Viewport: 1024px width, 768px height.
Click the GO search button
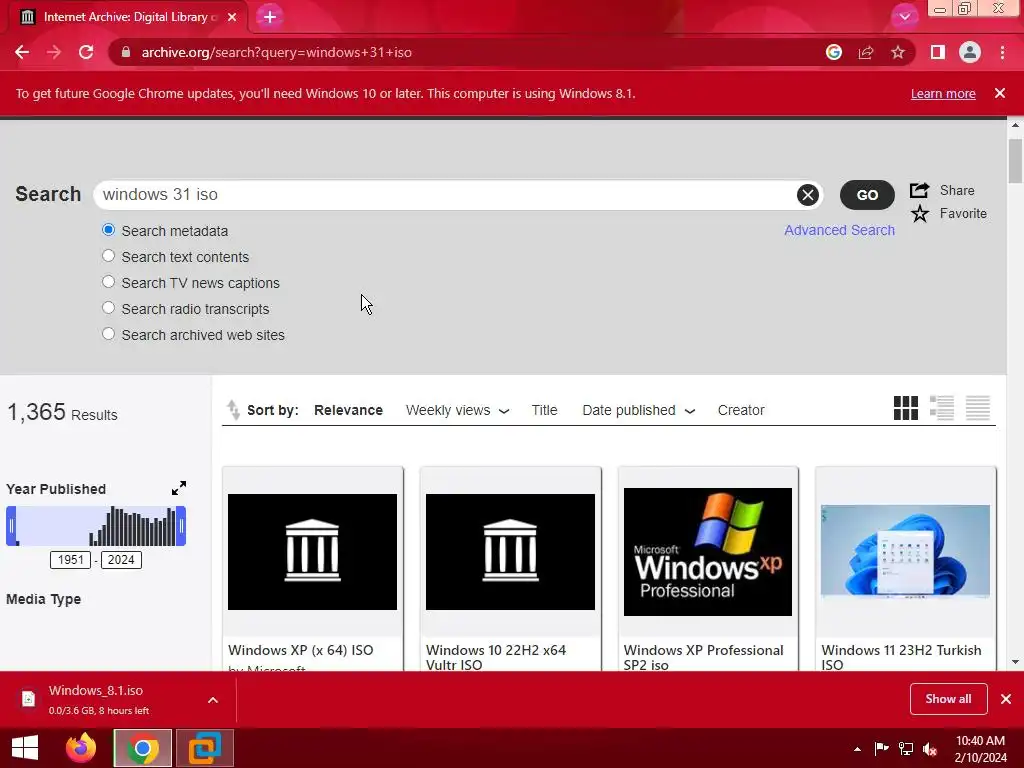(x=867, y=195)
